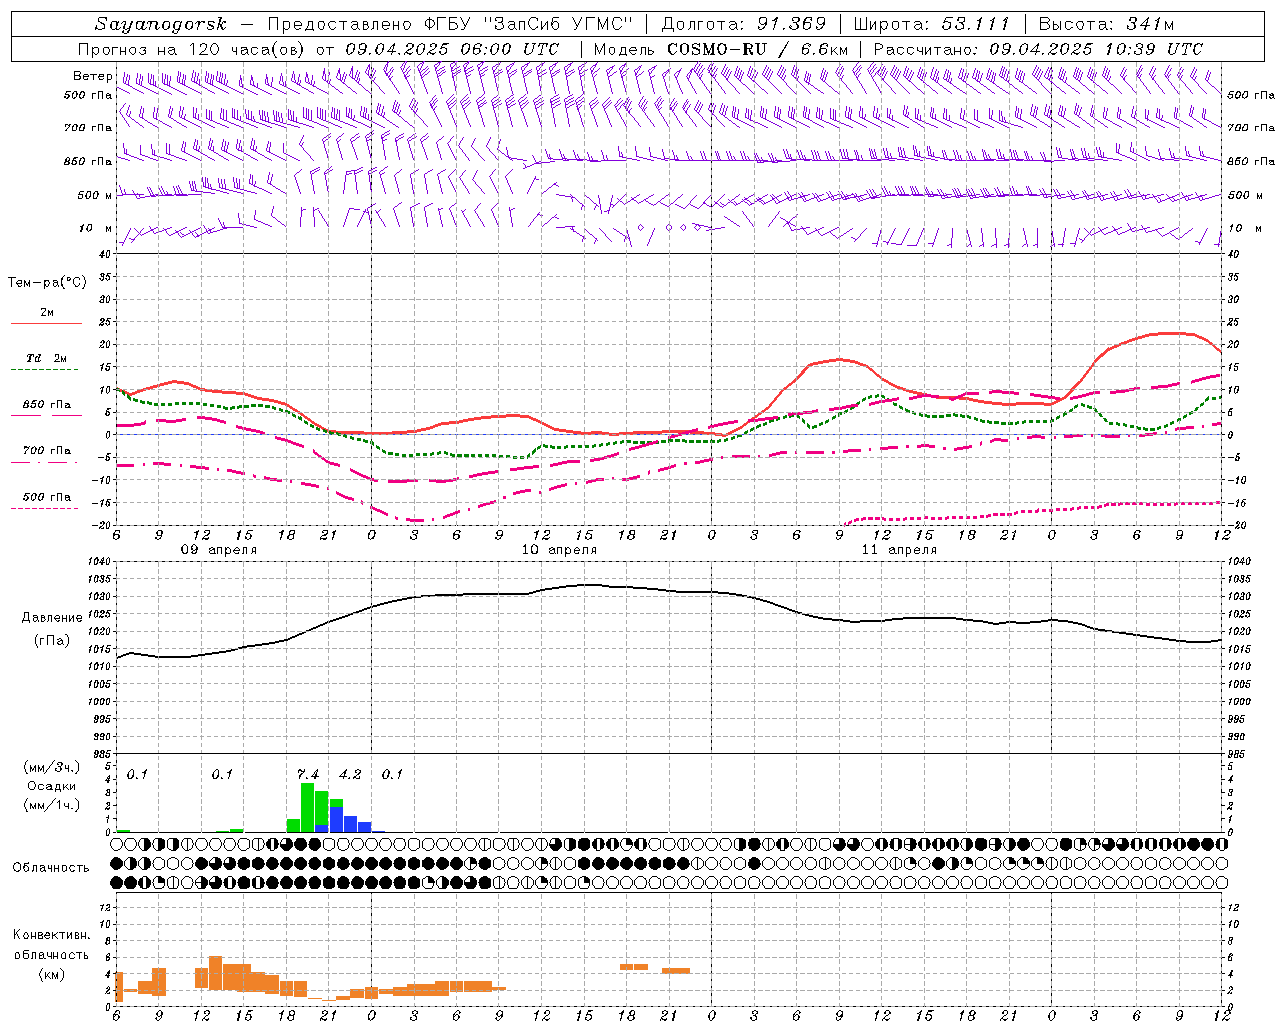Viewport: 1280px width, 1024px height.
Task: Click the '700 гПа' temperature legend entry
Action: tap(47, 451)
